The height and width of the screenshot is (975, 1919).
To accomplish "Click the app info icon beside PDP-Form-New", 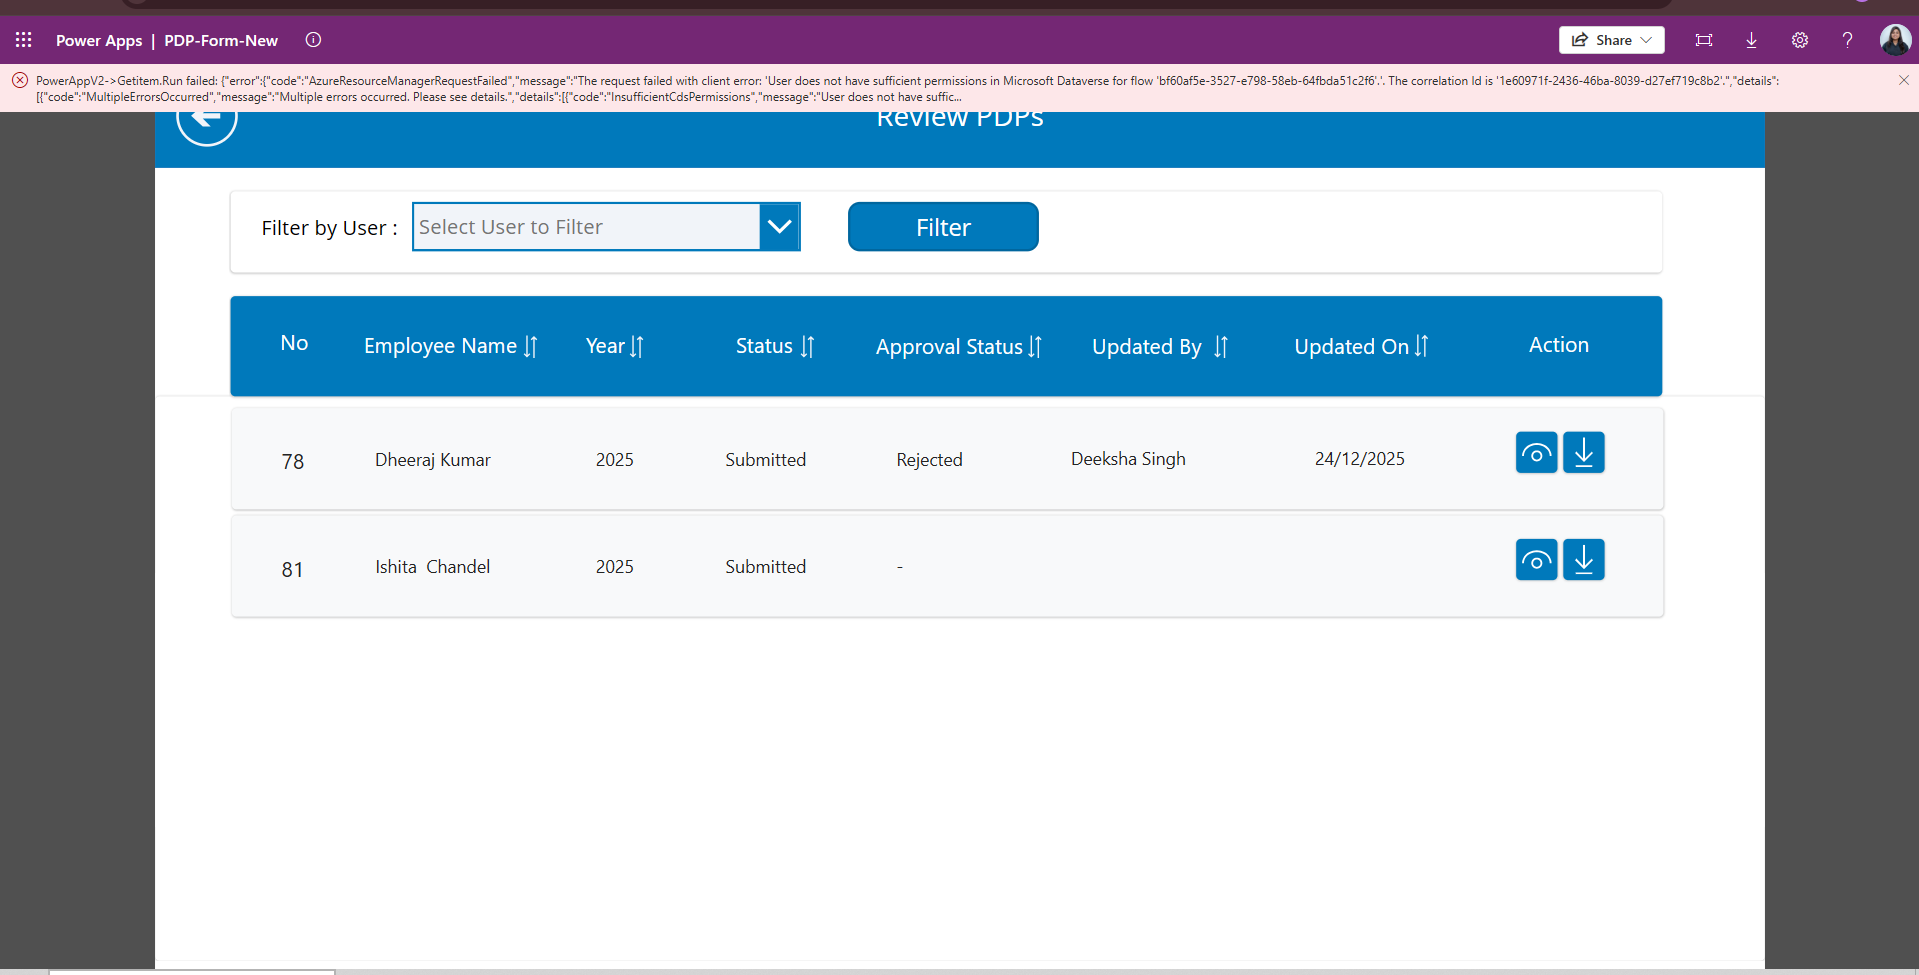I will (313, 40).
